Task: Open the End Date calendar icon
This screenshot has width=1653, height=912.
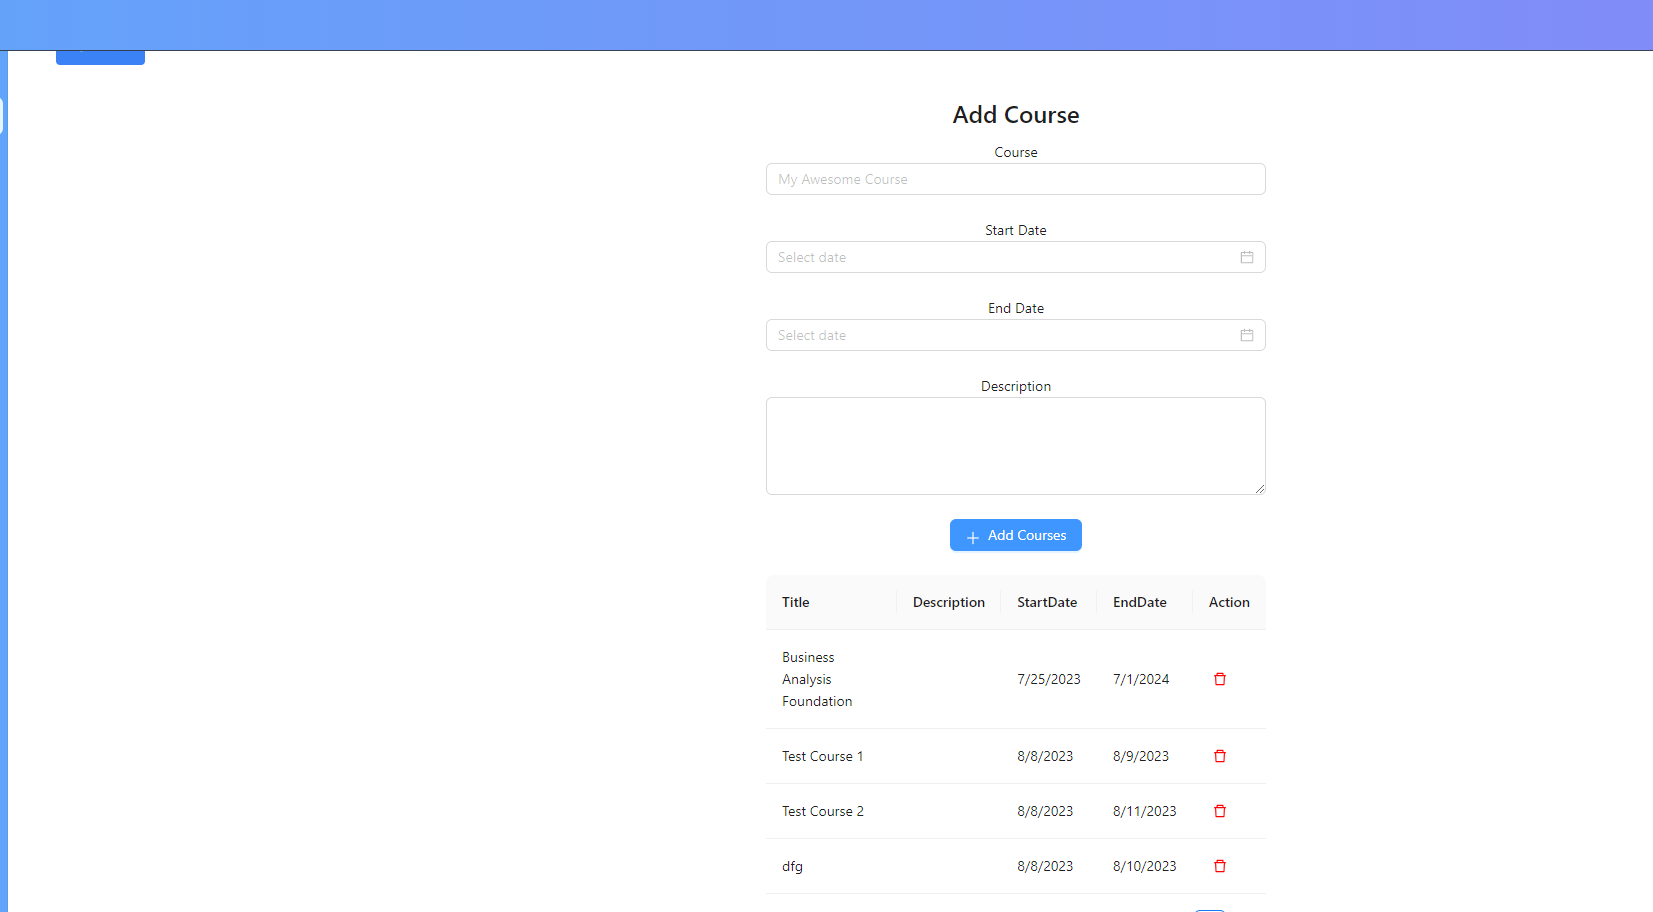Action: point(1246,335)
